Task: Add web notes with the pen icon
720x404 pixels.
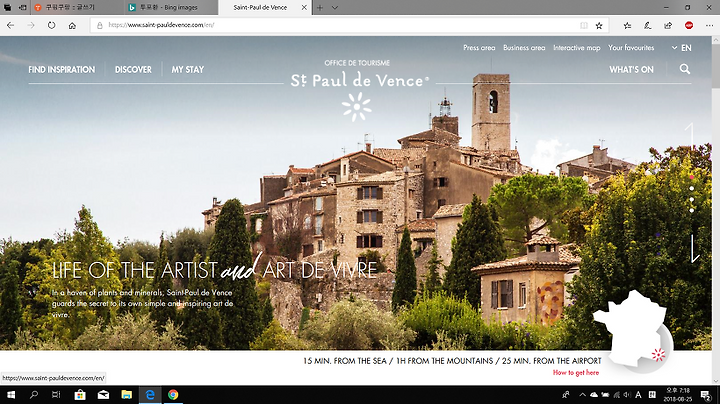Action: coord(647,25)
